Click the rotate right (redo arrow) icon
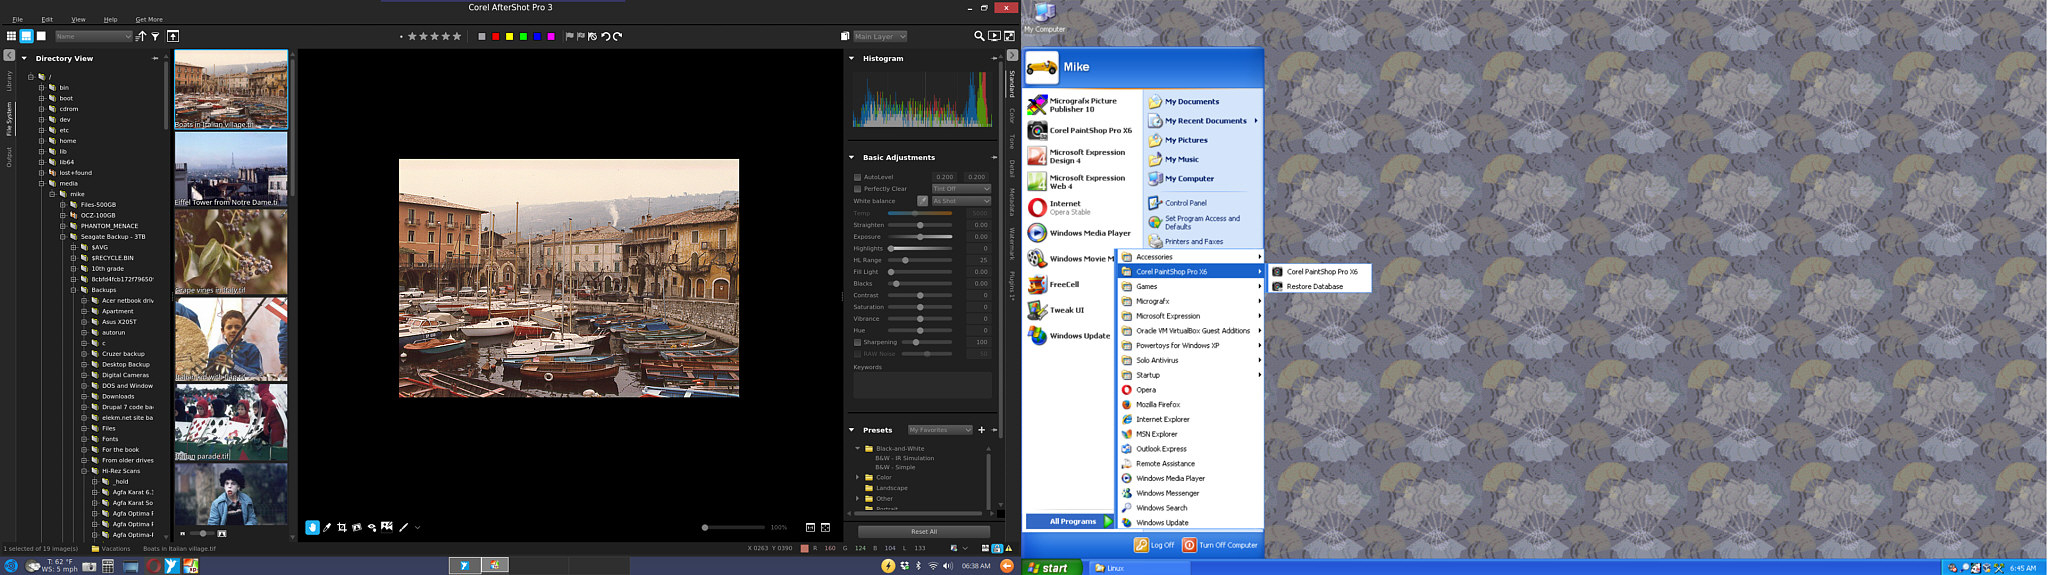 (x=618, y=36)
